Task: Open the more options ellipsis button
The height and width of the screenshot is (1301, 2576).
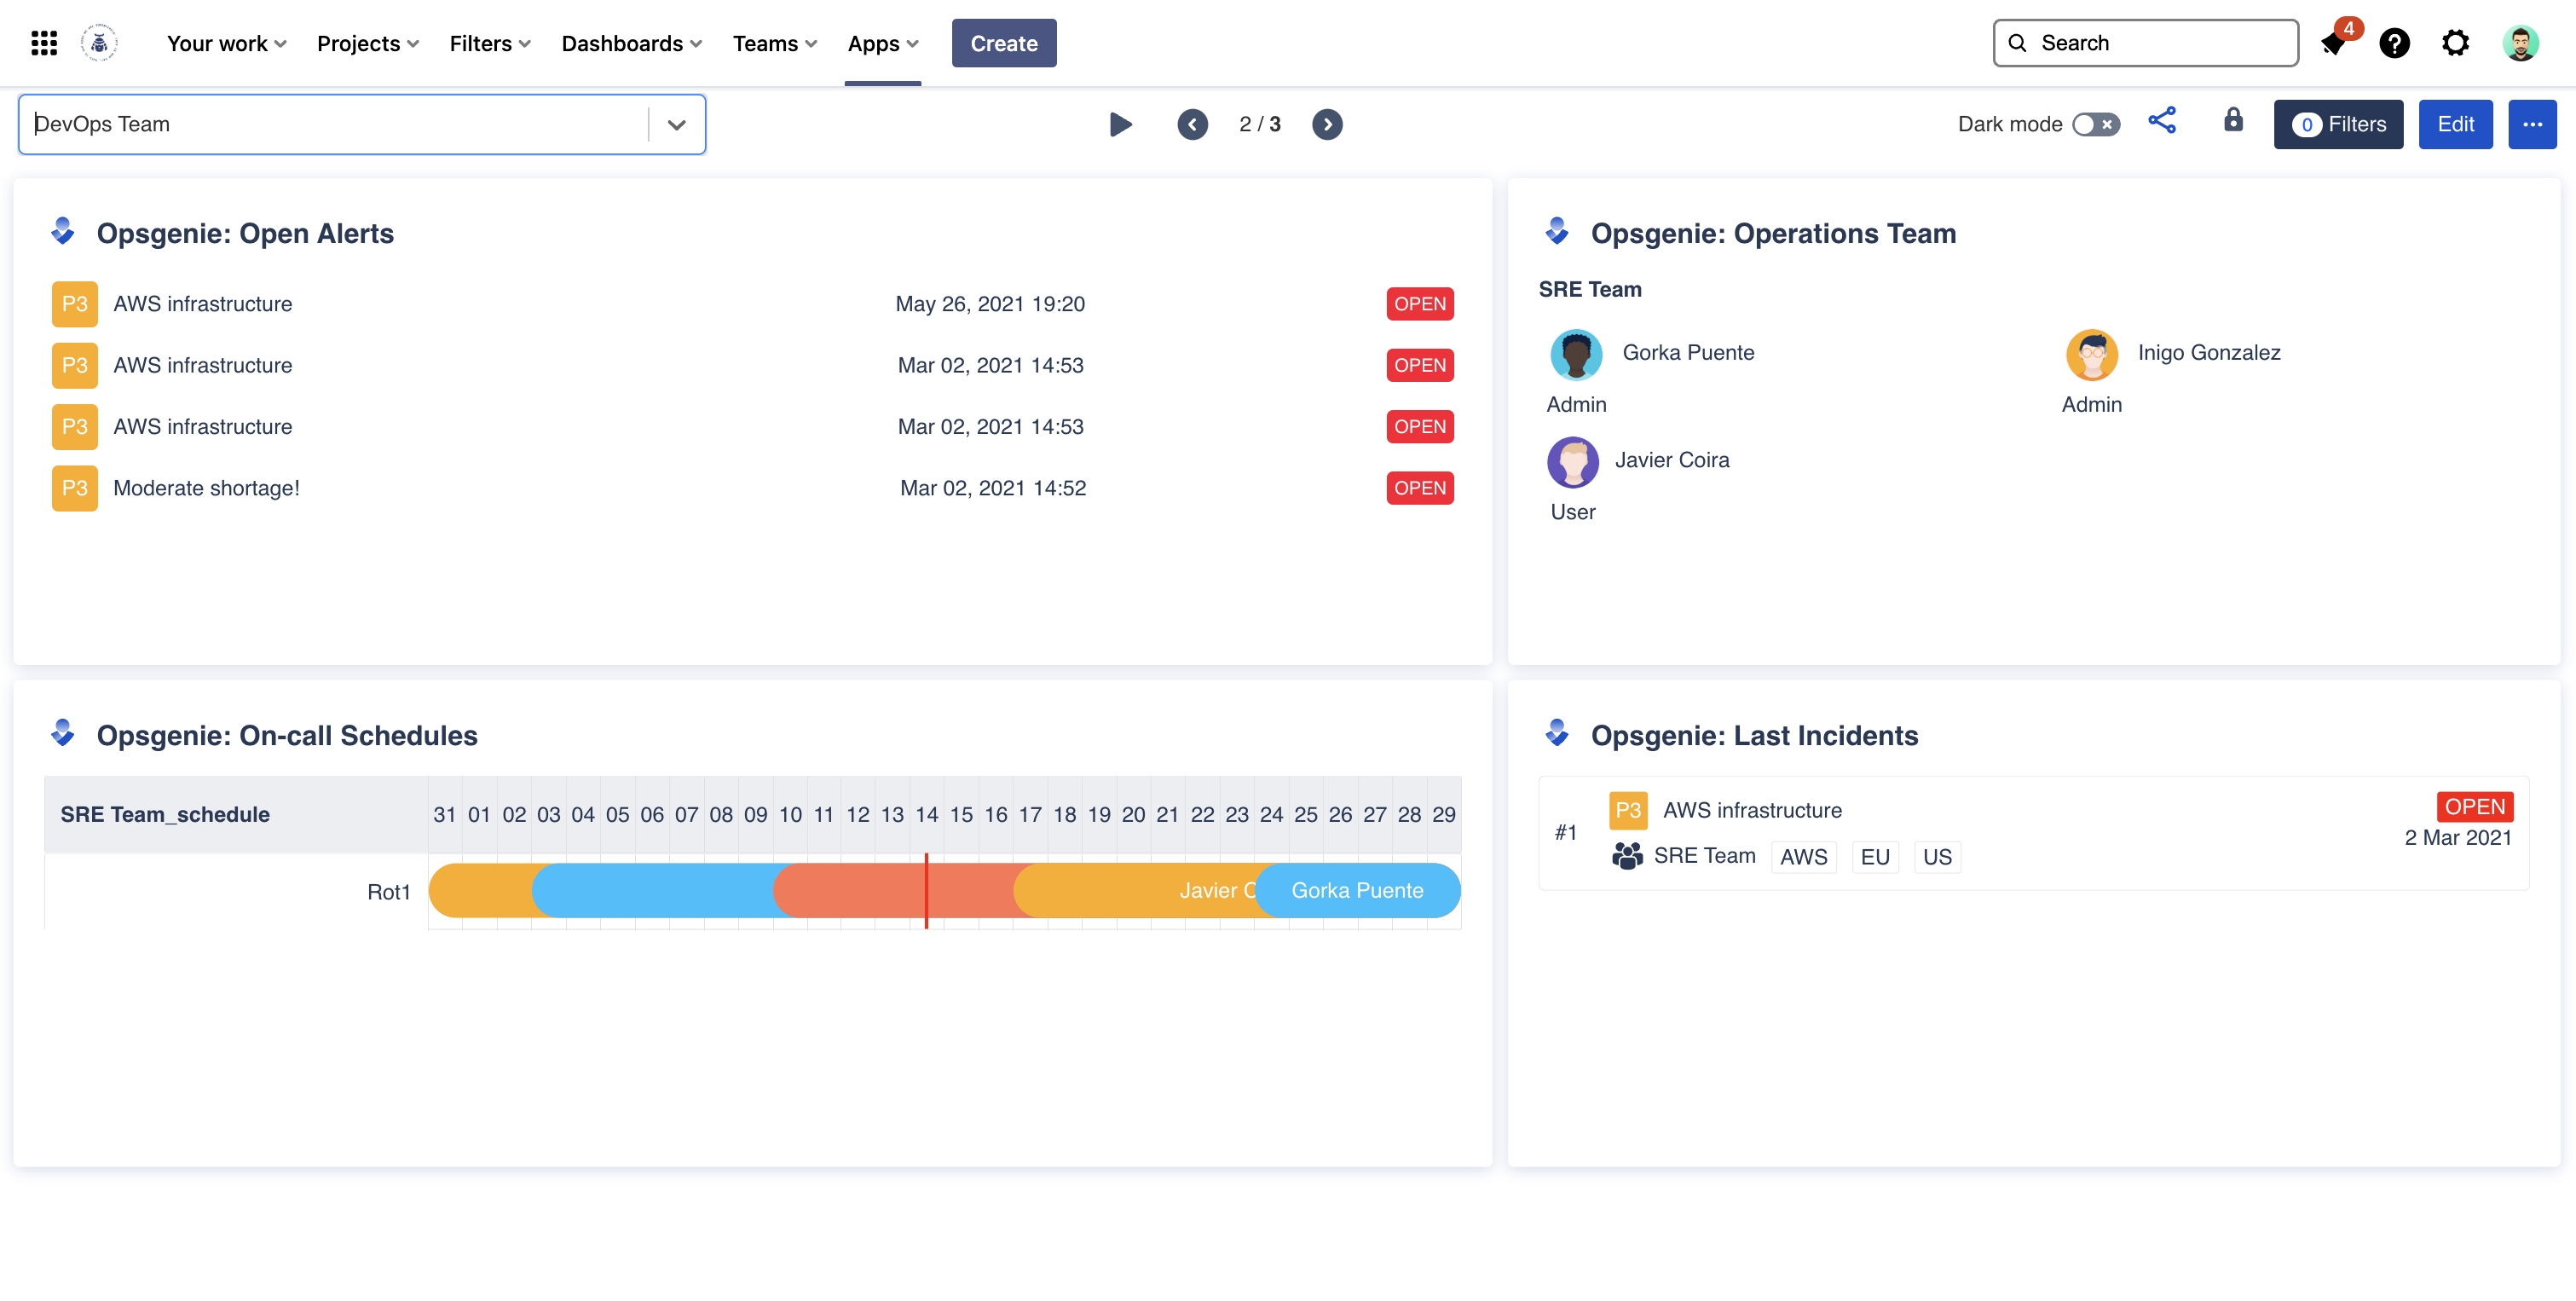Action: click(2532, 124)
